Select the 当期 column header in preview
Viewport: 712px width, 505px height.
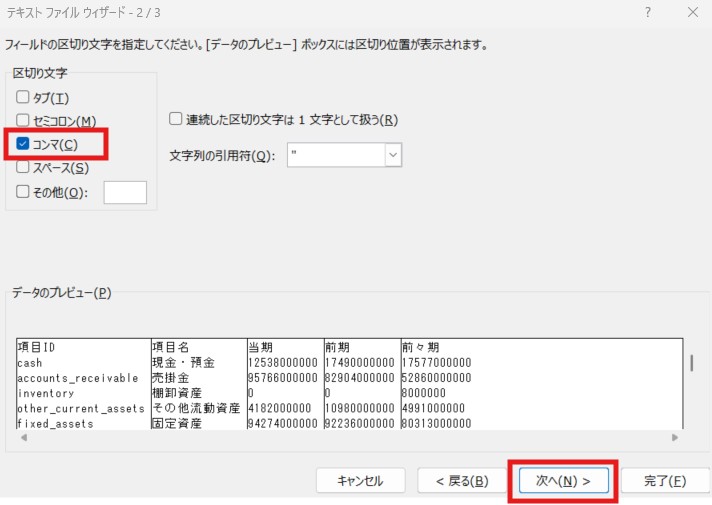[x=260, y=347]
